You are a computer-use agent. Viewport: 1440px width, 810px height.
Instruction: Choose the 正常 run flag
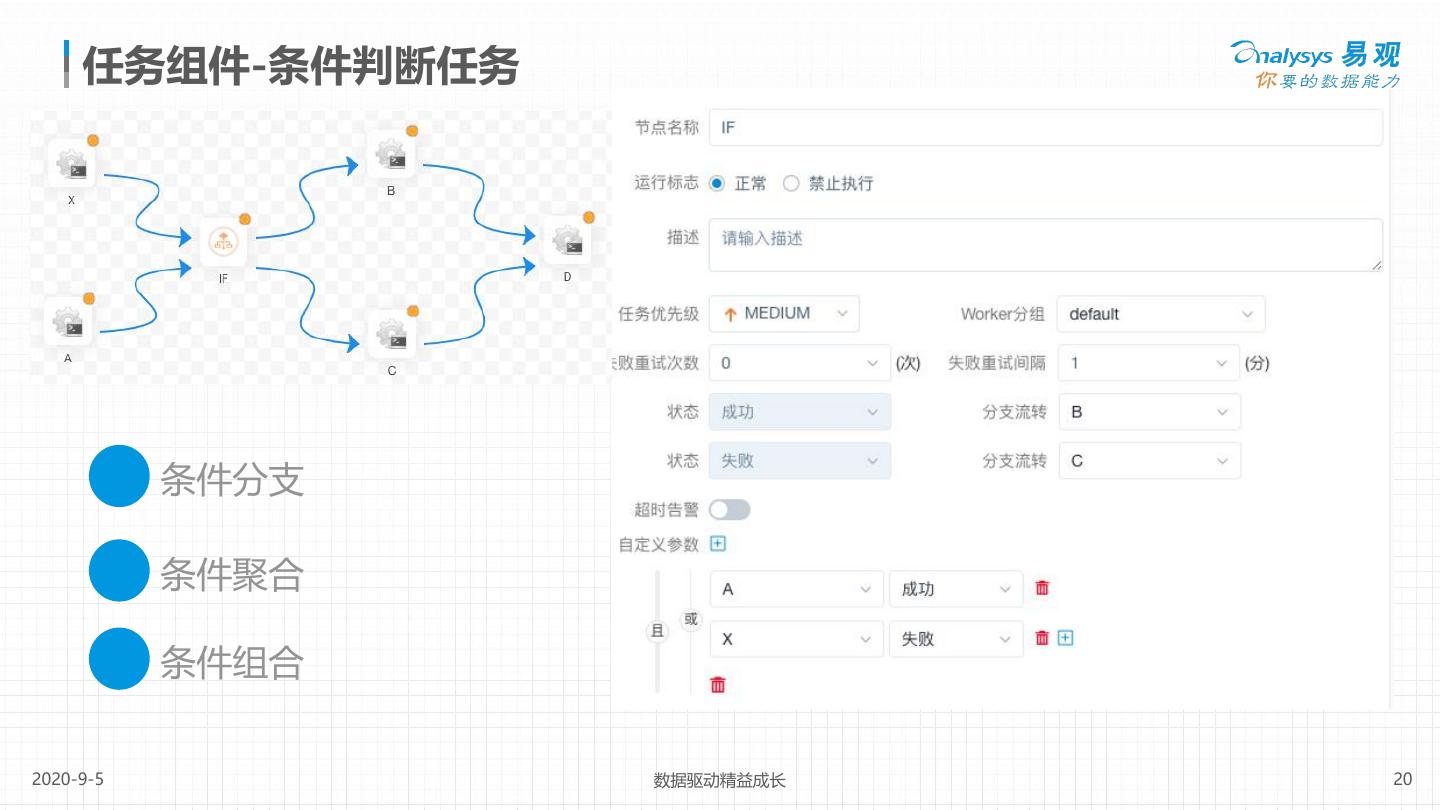[x=716, y=183]
